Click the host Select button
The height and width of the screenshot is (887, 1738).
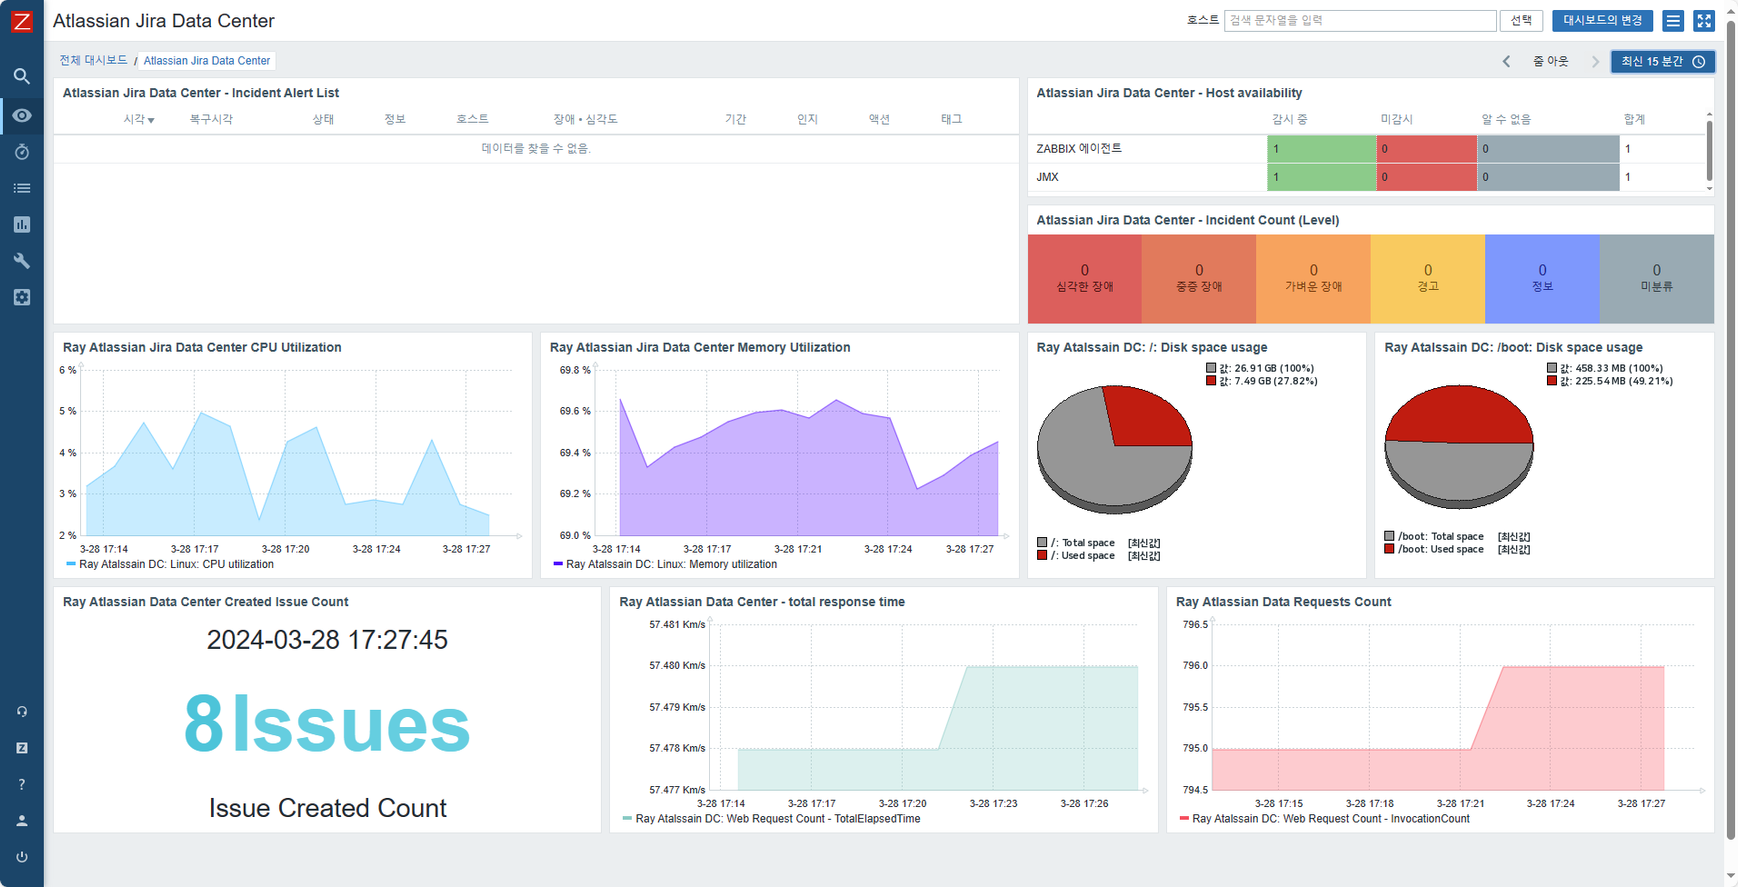pos(1521,20)
